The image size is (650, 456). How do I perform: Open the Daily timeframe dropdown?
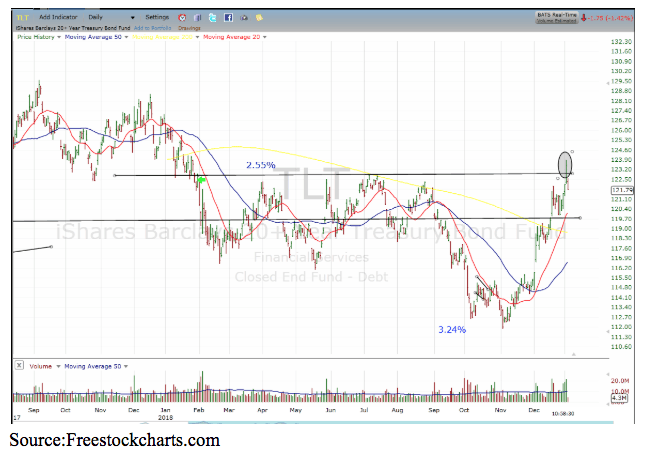tap(111, 17)
